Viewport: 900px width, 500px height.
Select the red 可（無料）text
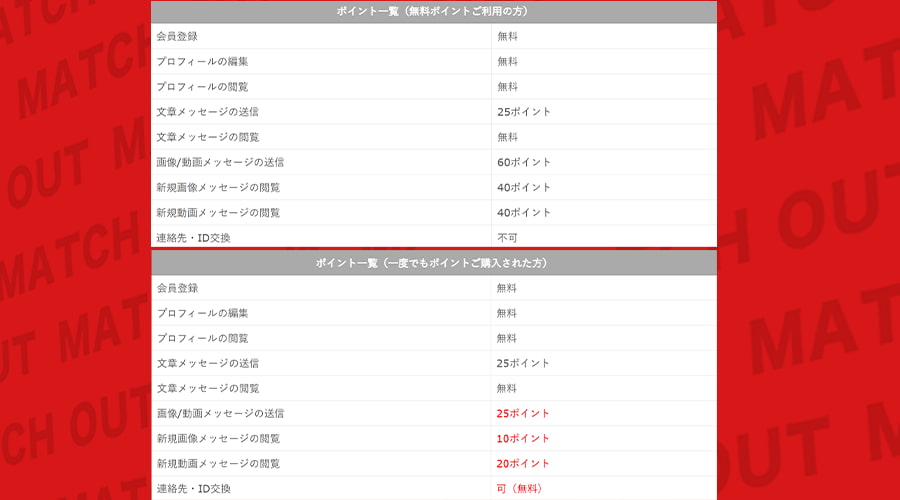point(520,489)
